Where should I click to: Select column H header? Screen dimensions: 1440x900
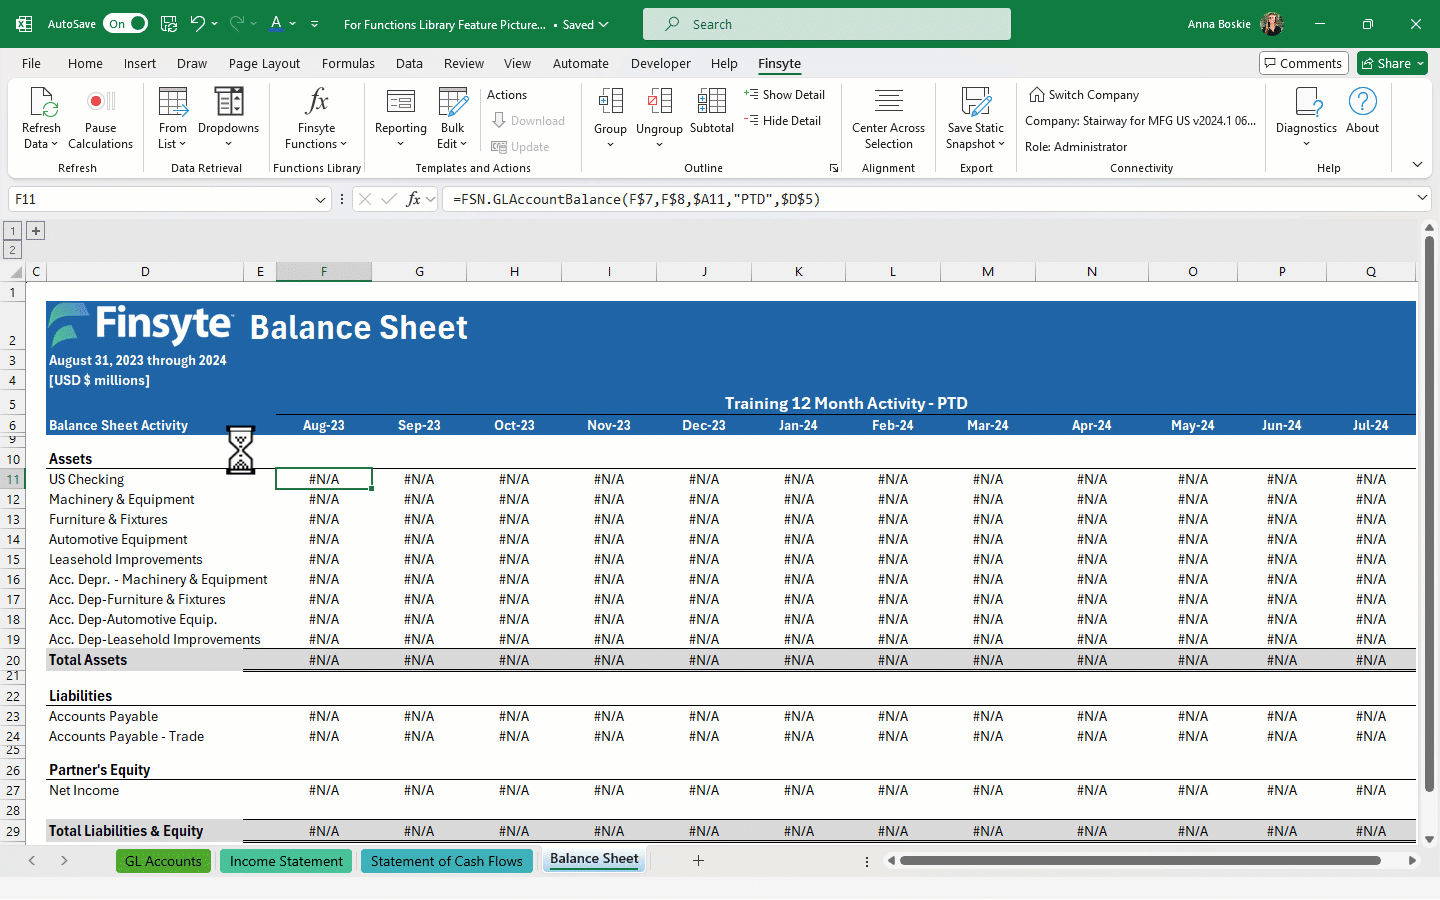(514, 272)
